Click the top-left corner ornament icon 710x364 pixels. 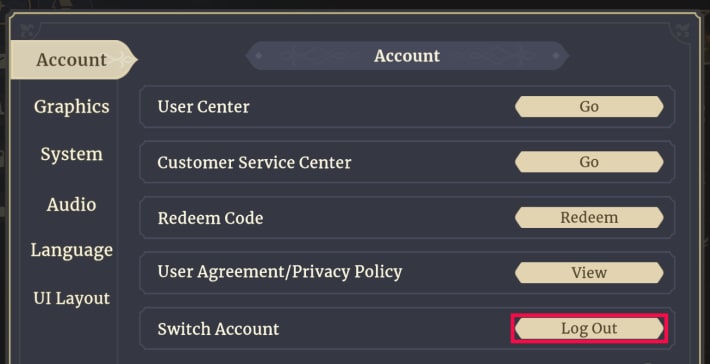coord(28,31)
